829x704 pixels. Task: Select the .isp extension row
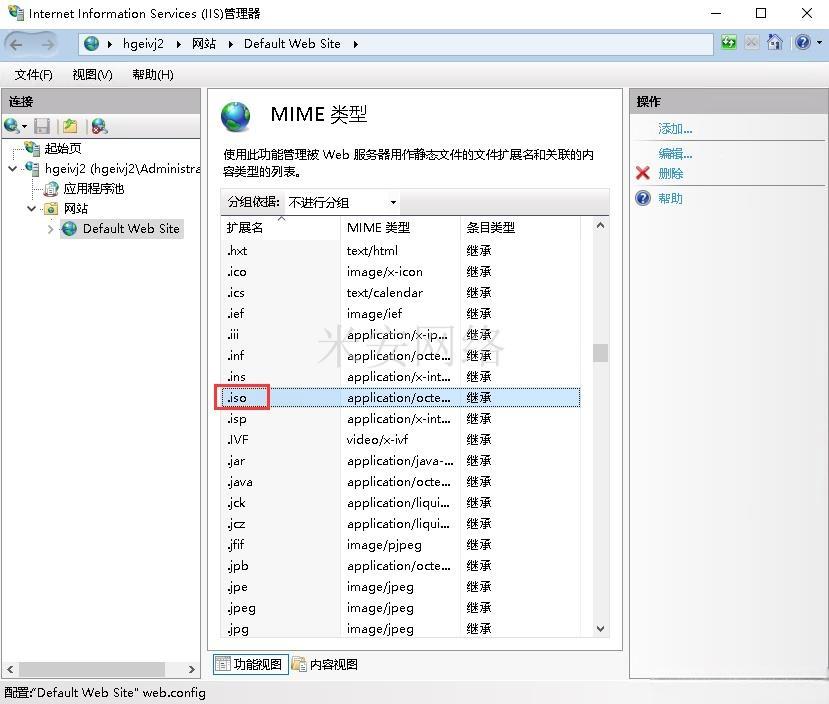[401, 419]
